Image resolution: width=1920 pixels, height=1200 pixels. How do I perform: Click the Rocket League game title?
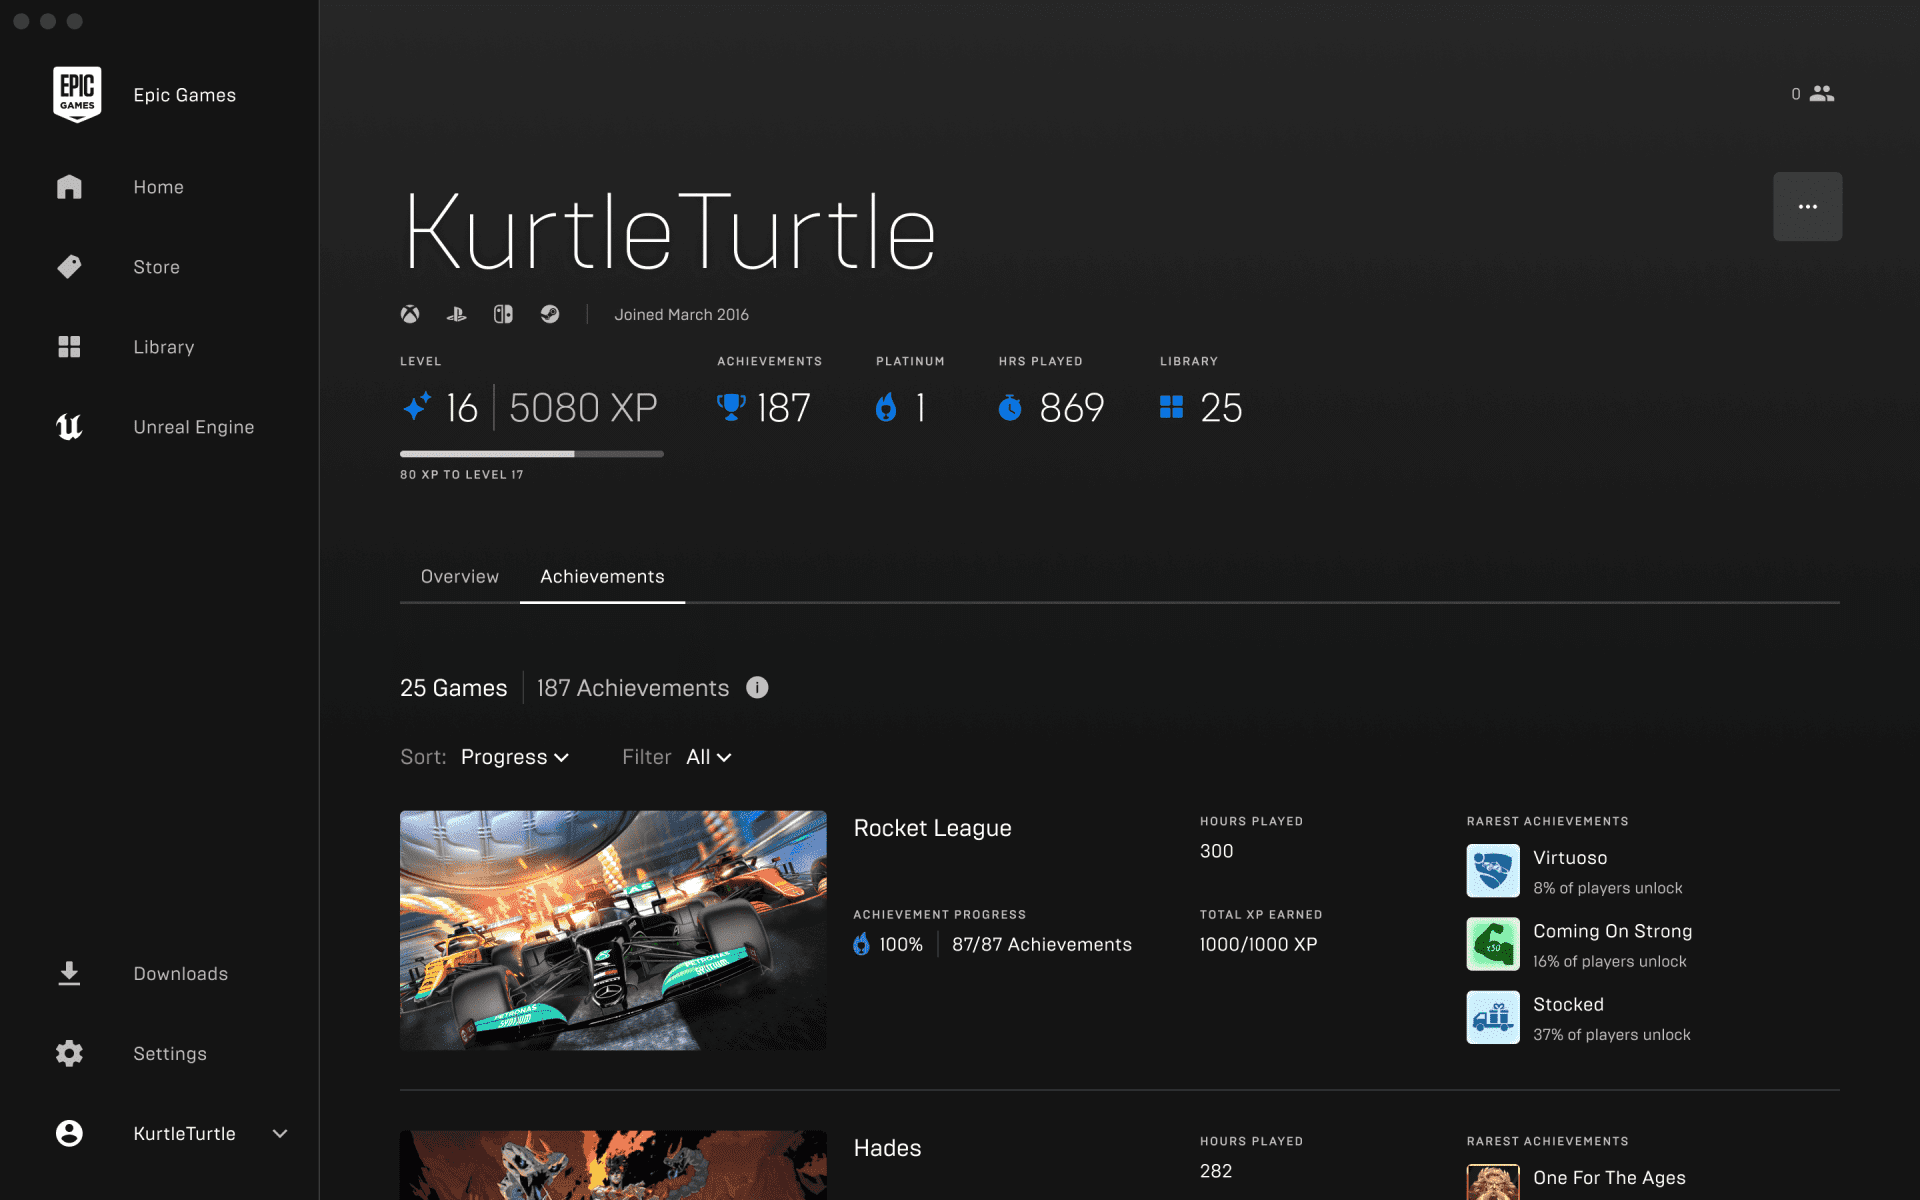point(931,828)
